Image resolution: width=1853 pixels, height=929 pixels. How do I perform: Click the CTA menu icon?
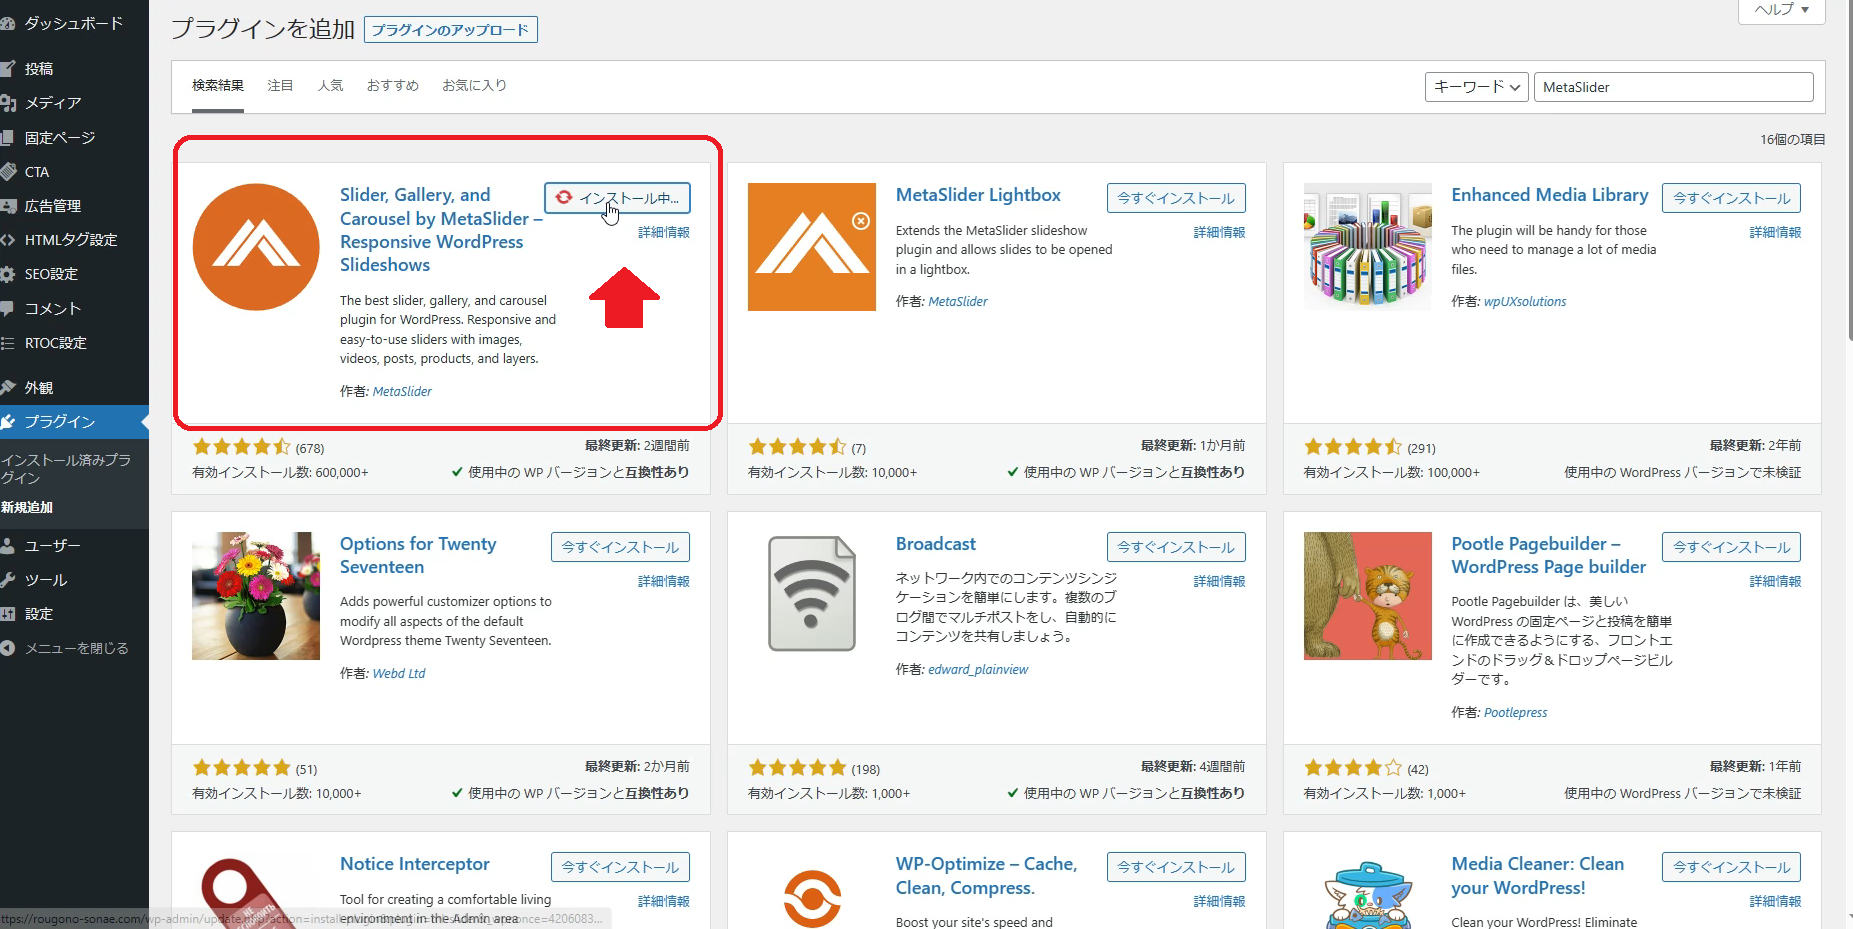click(x=7, y=172)
